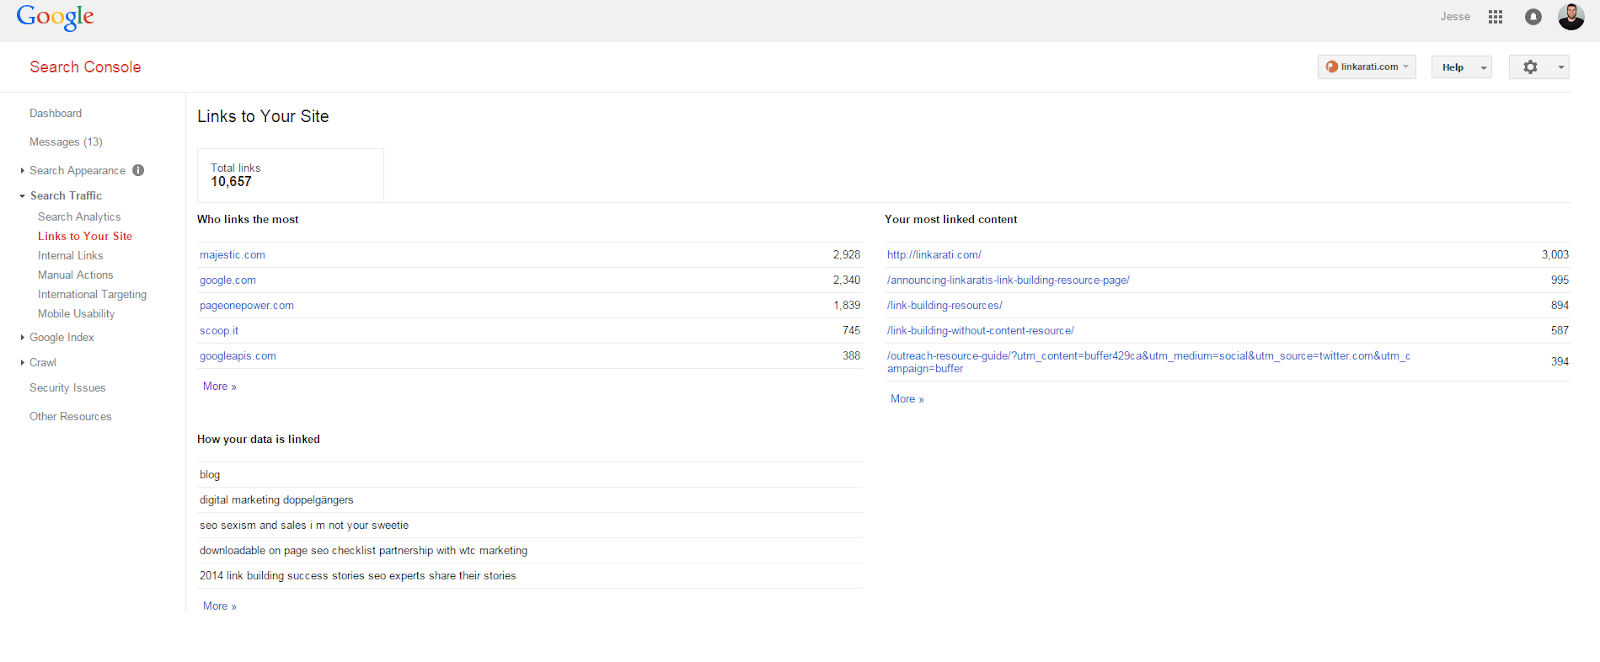The width and height of the screenshot is (1600, 662).
Task: Open googleapis.com linking domain
Action: [x=238, y=356]
